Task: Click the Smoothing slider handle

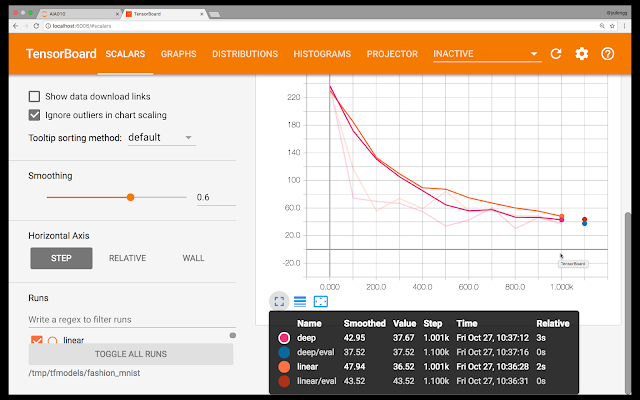Action: coord(131,197)
